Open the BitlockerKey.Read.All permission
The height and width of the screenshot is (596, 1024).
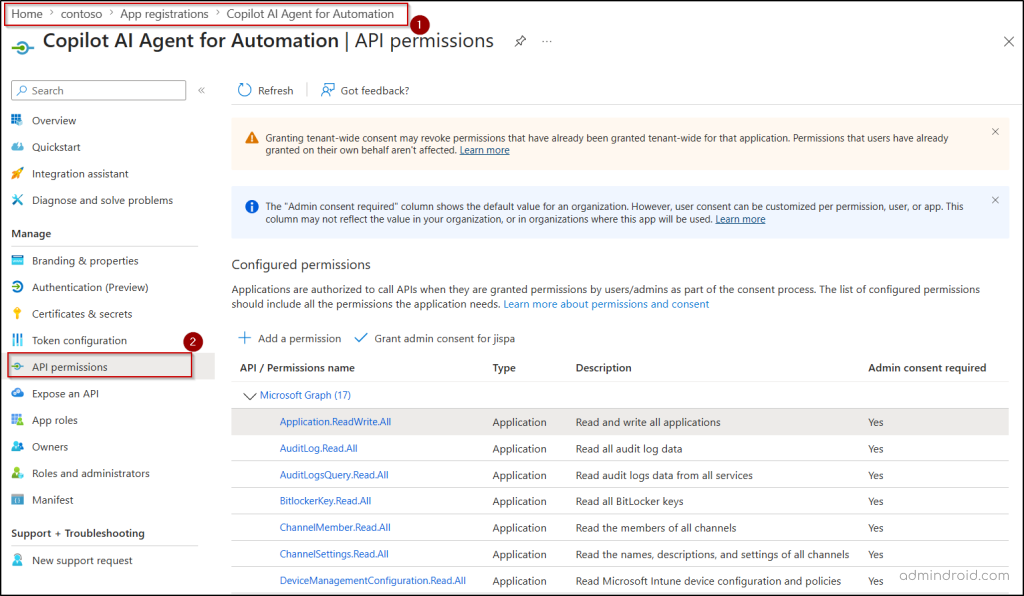[325, 501]
